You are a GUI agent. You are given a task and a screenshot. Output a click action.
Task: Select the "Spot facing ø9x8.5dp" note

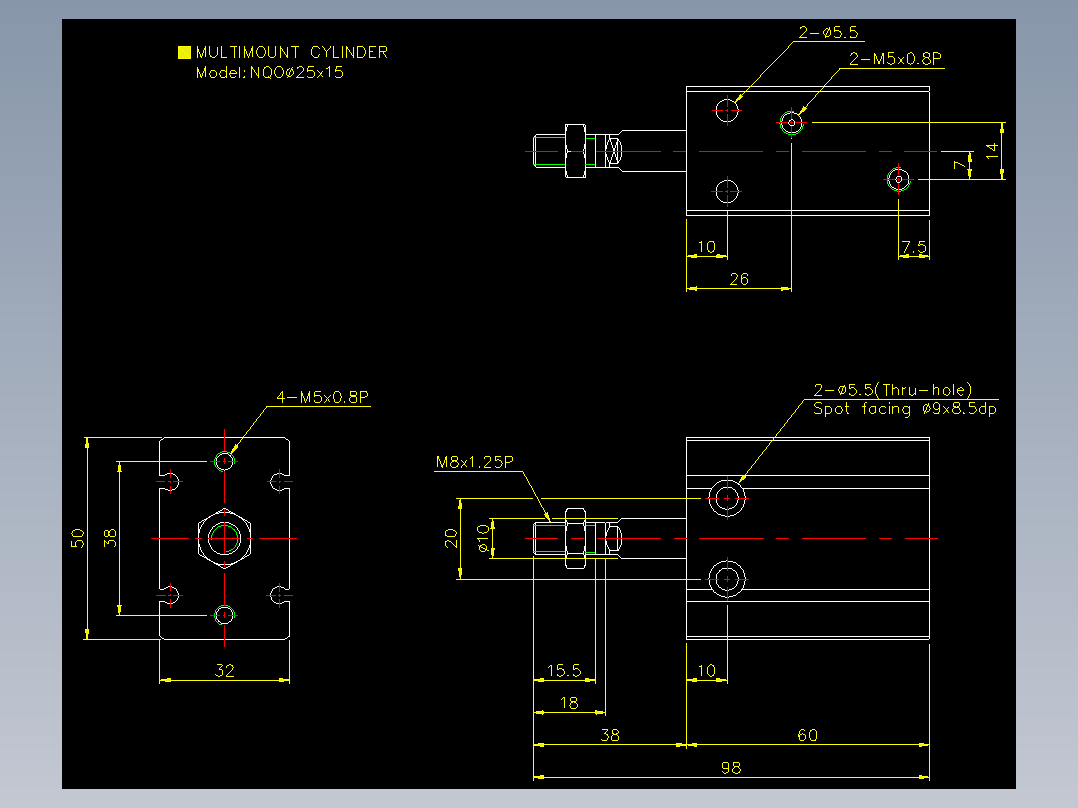point(905,409)
